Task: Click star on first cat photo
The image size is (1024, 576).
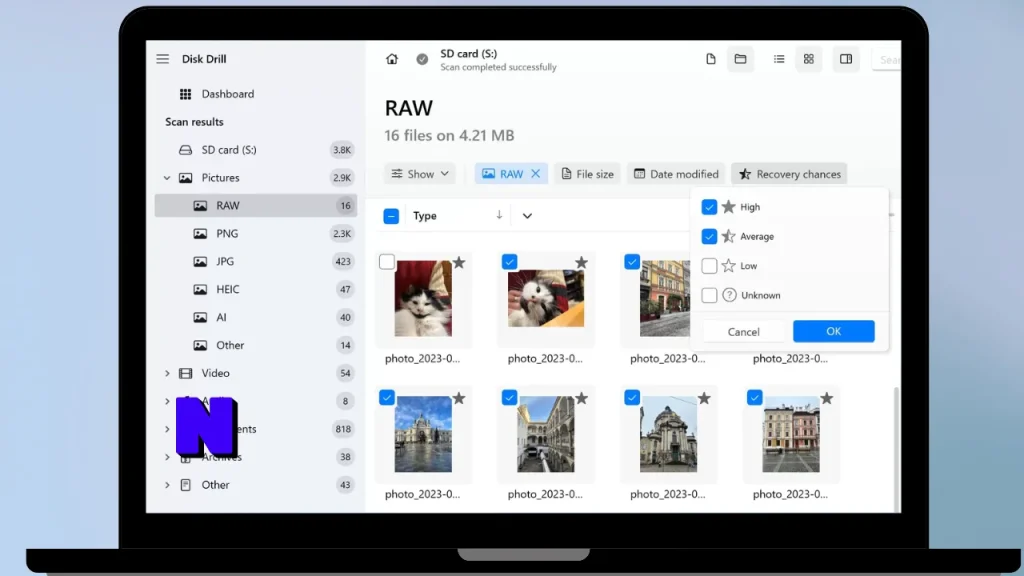Action: coord(459,263)
